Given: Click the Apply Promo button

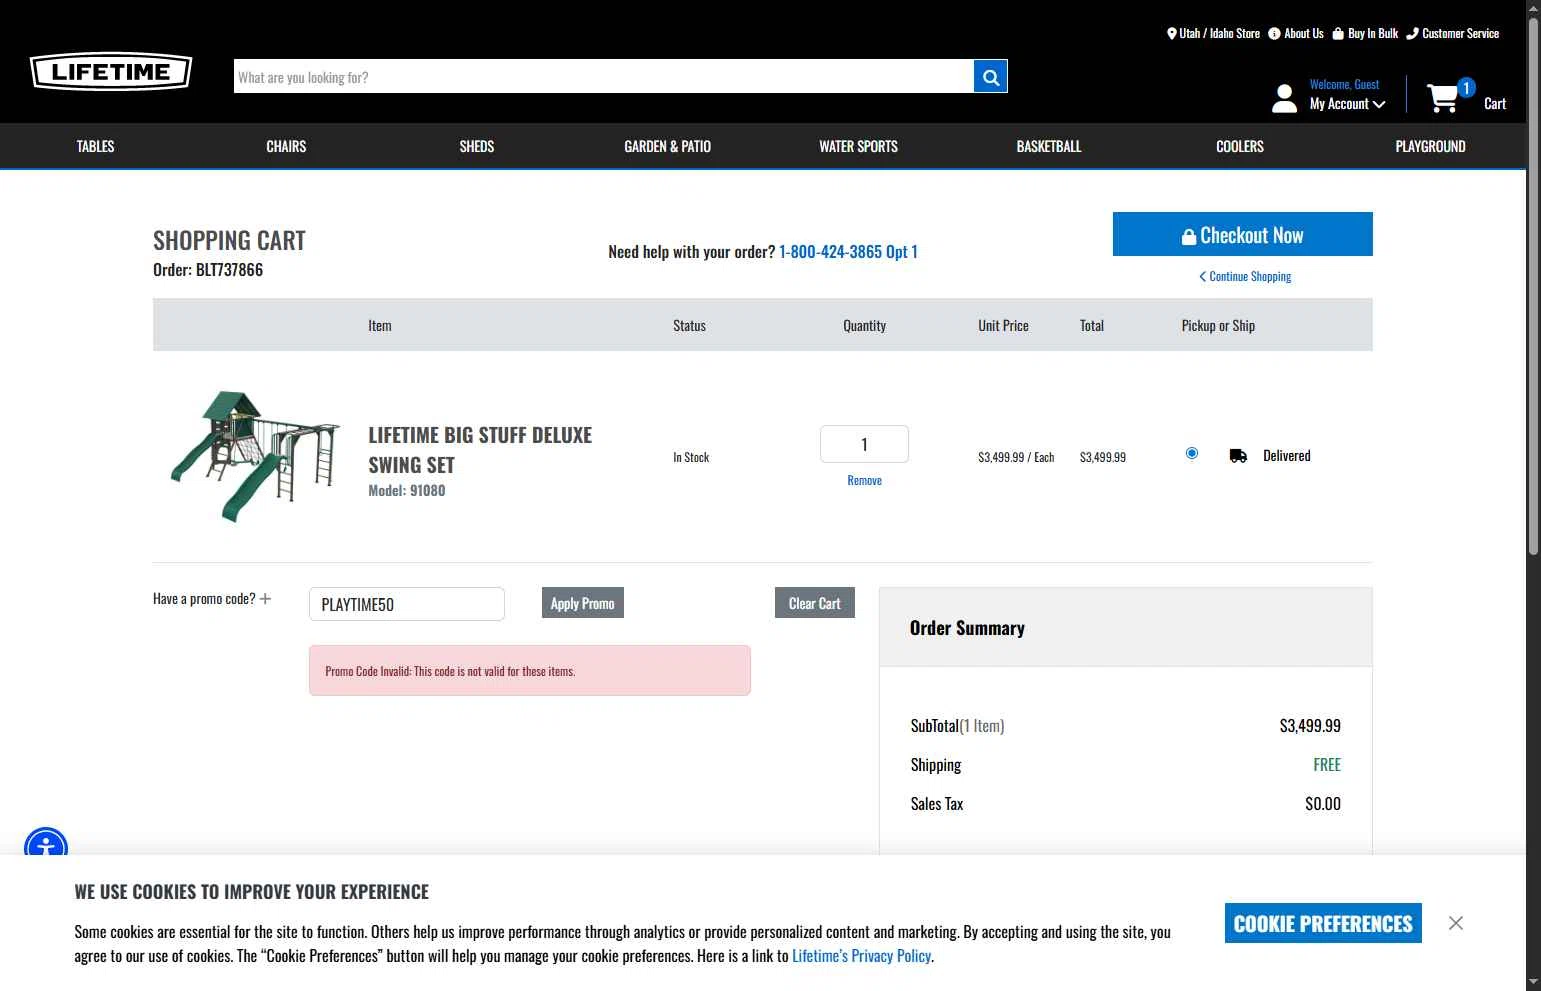Looking at the screenshot, I should tap(583, 603).
